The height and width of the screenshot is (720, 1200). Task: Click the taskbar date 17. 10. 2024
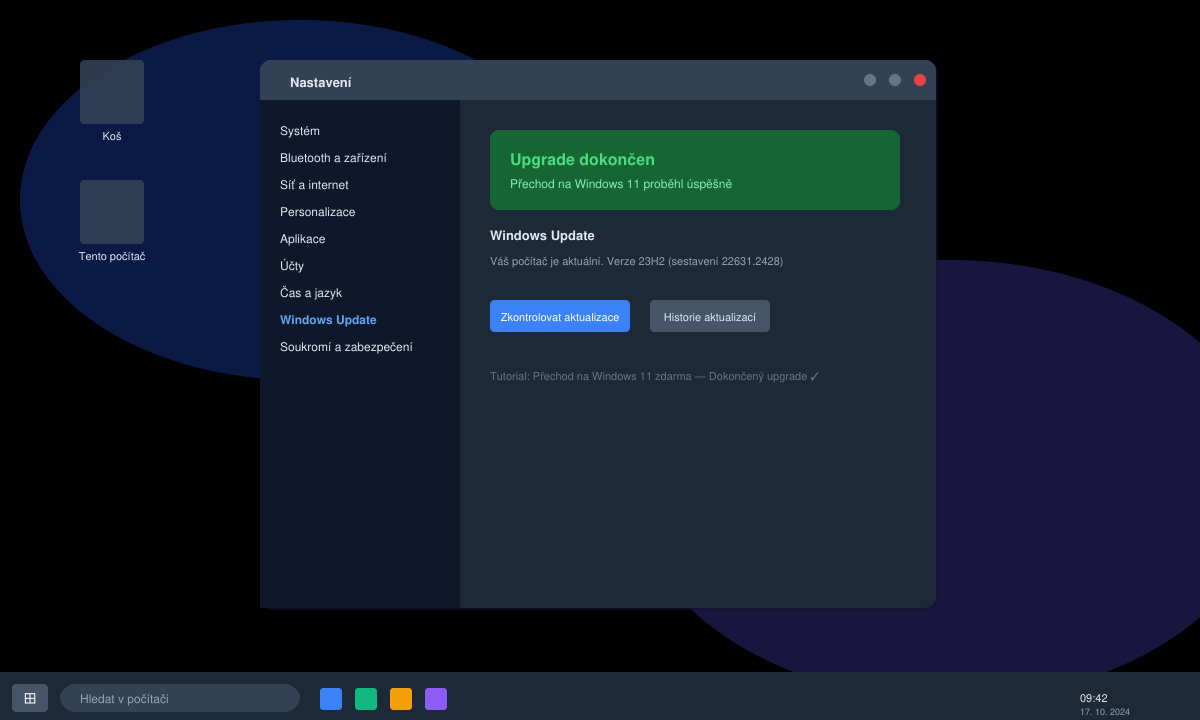click(1105, 712)
